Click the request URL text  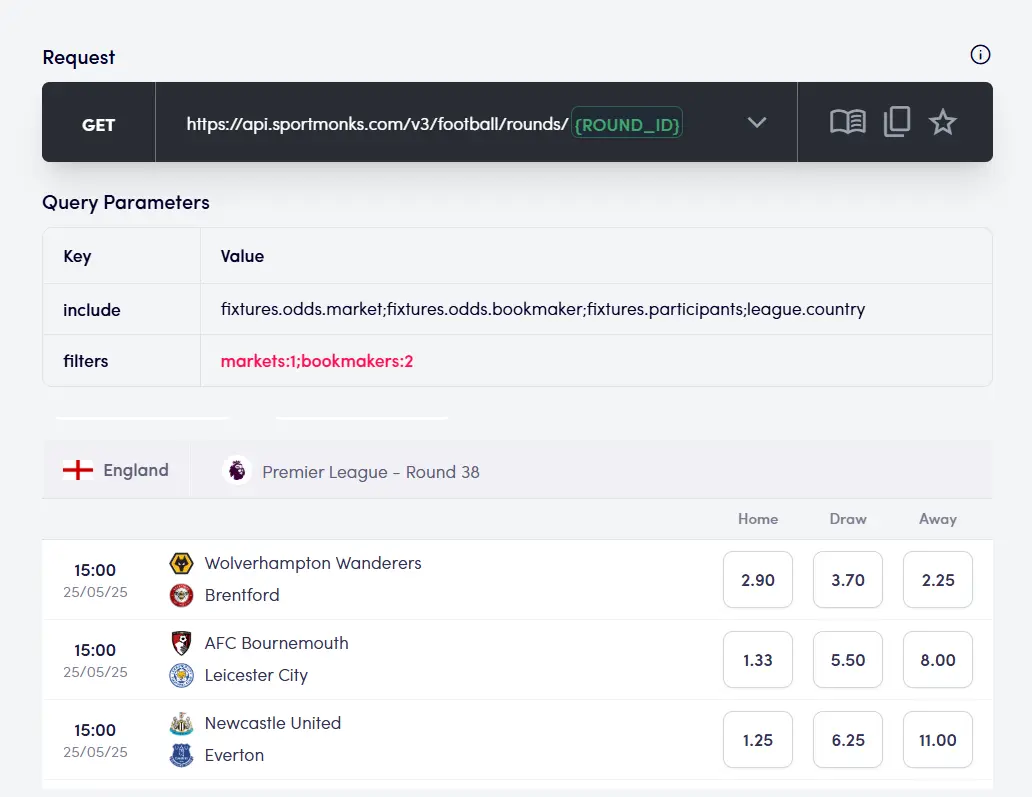(377, 124)
